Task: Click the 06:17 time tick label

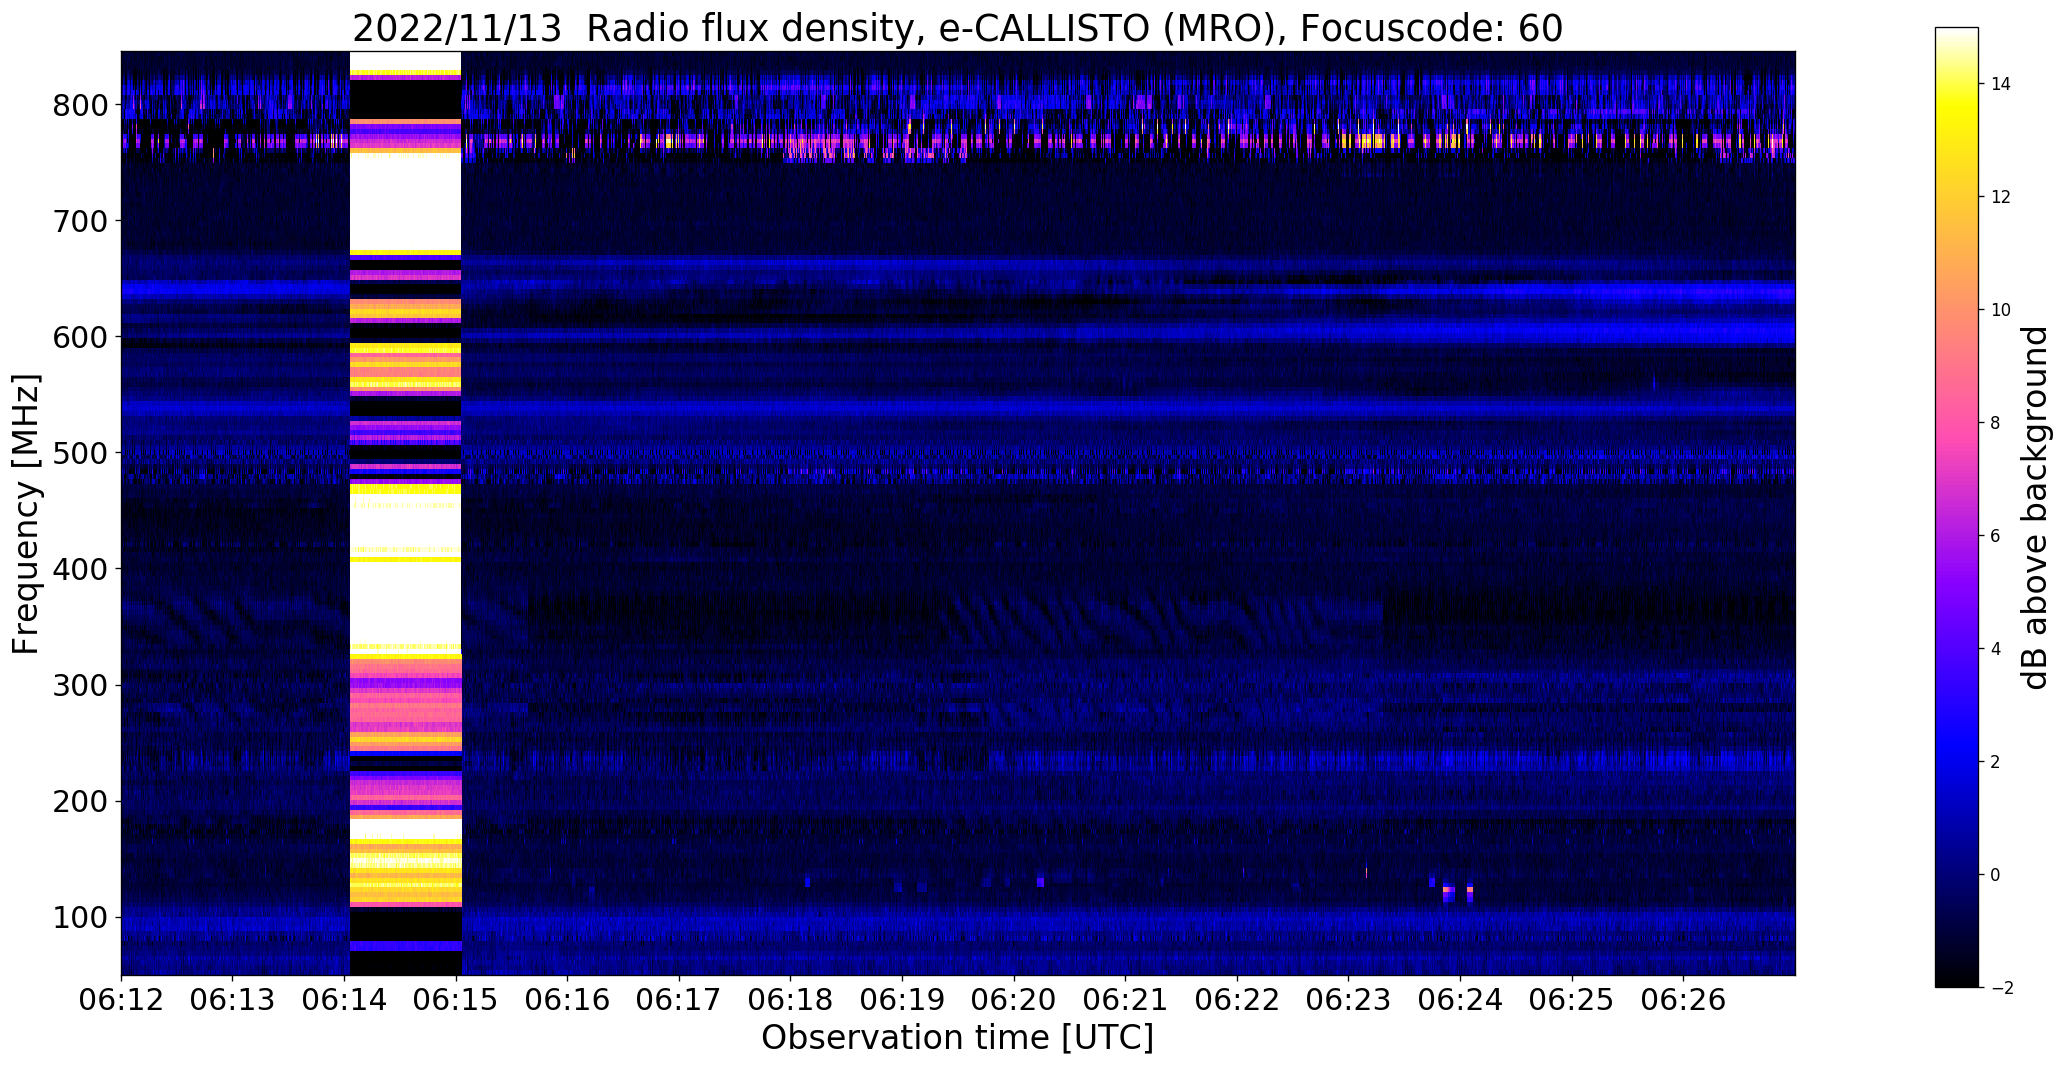Action: coord(680,999)
